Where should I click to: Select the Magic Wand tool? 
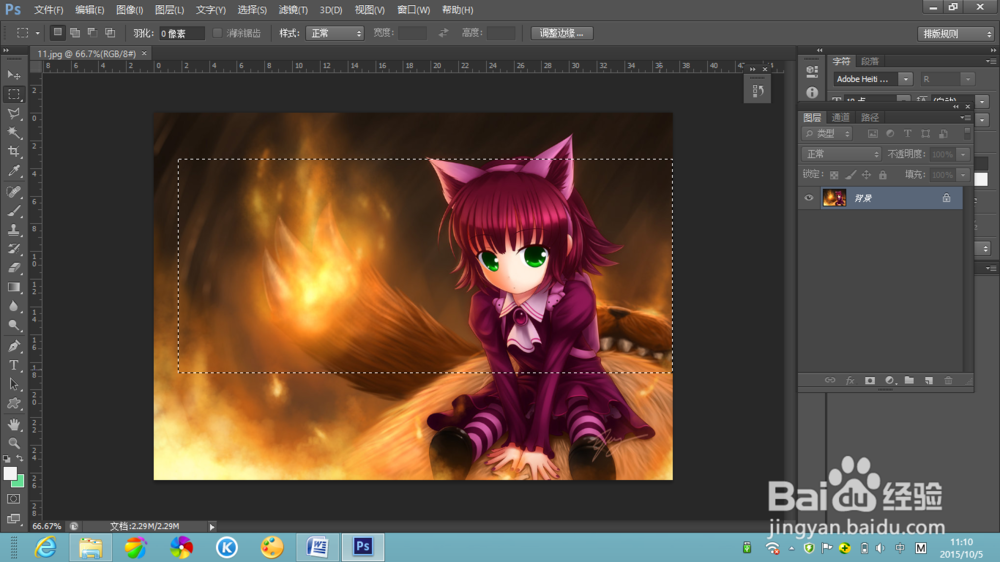13,133
